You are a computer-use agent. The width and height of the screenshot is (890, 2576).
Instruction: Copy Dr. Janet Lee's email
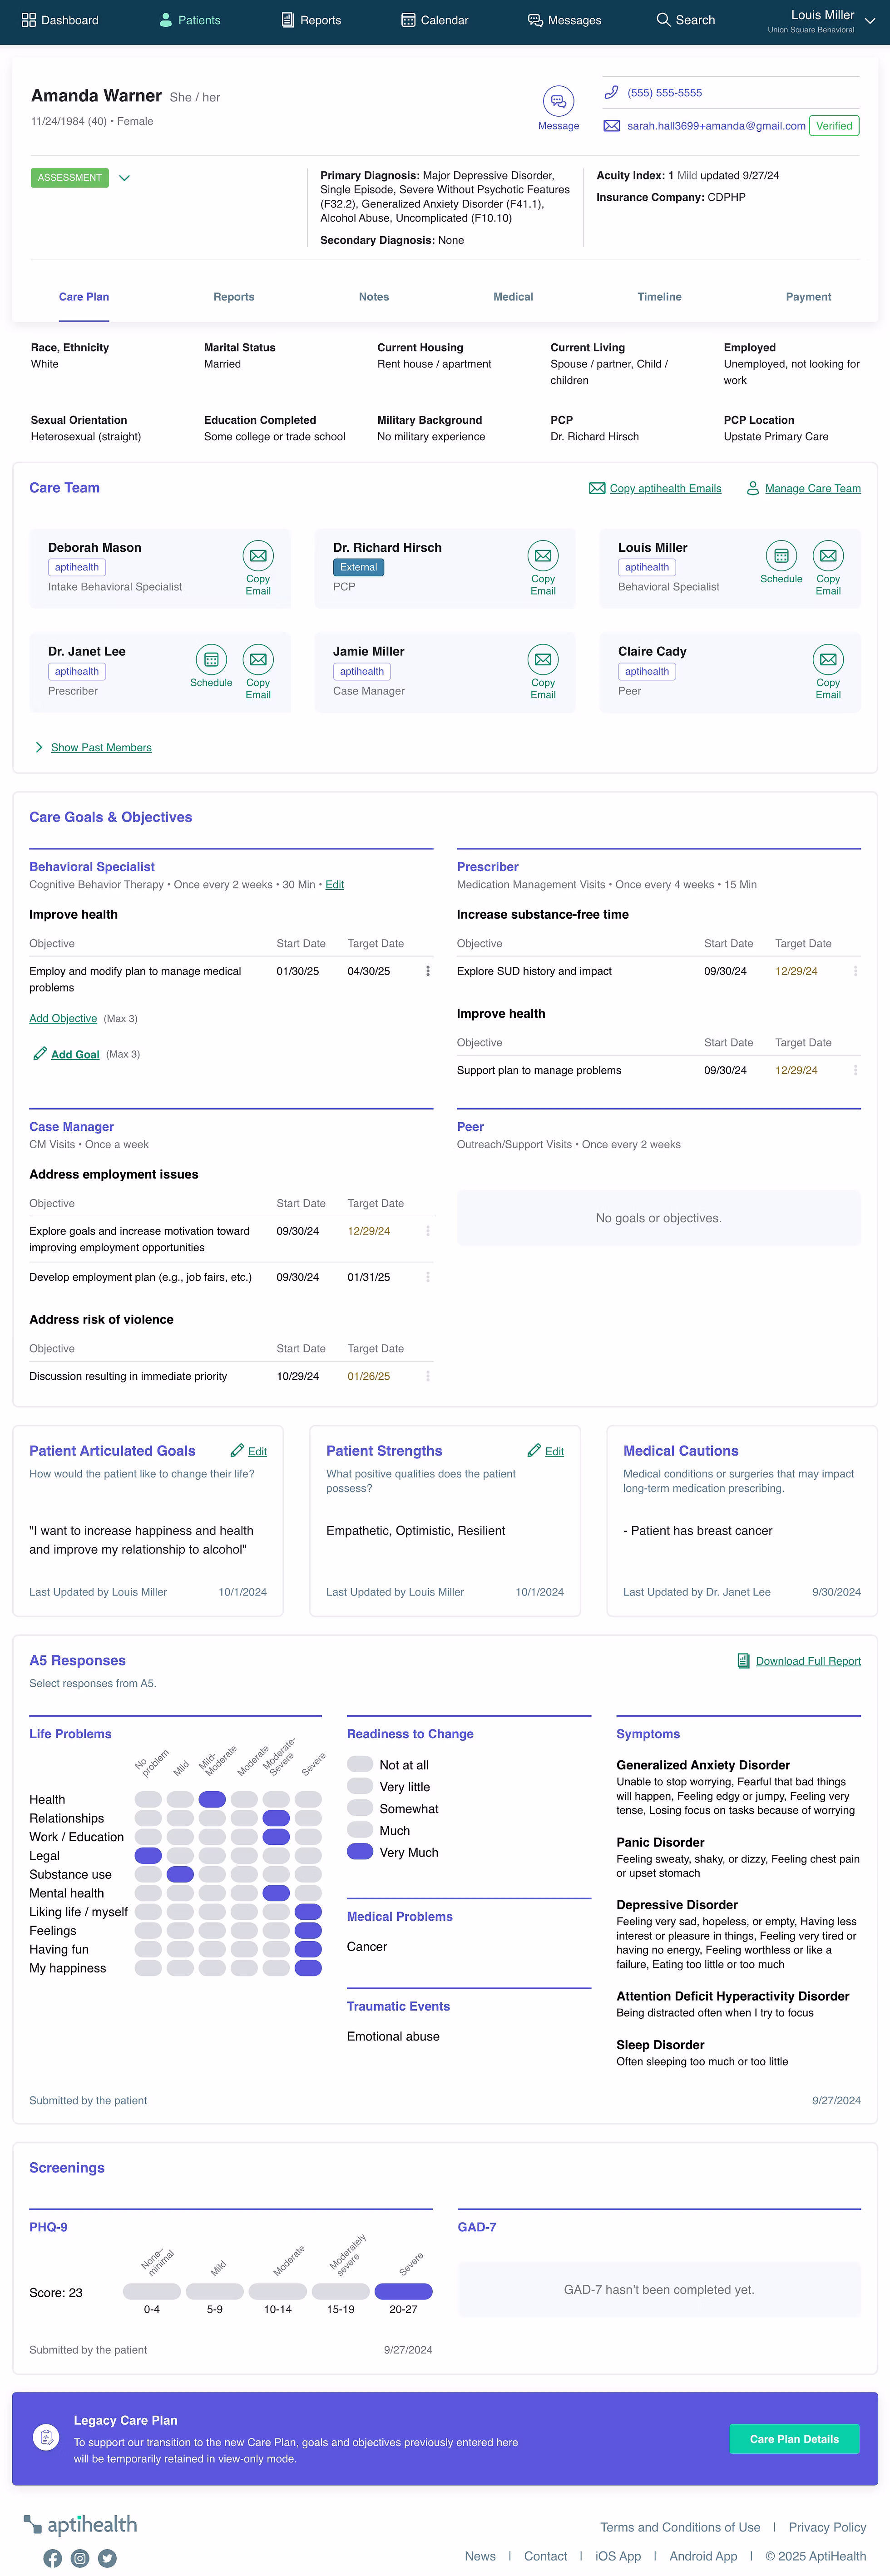point(258,660)
